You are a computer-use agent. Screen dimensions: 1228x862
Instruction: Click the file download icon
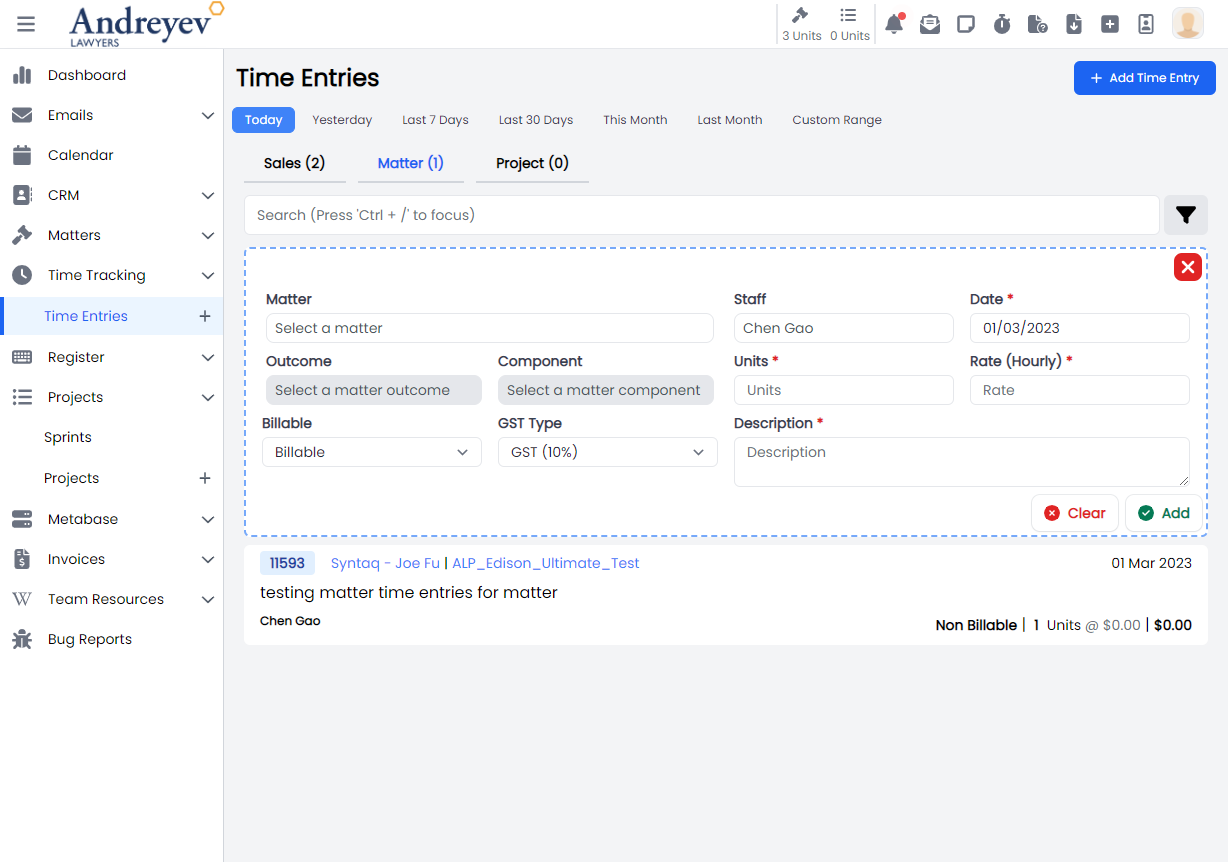coord(1074,24)
